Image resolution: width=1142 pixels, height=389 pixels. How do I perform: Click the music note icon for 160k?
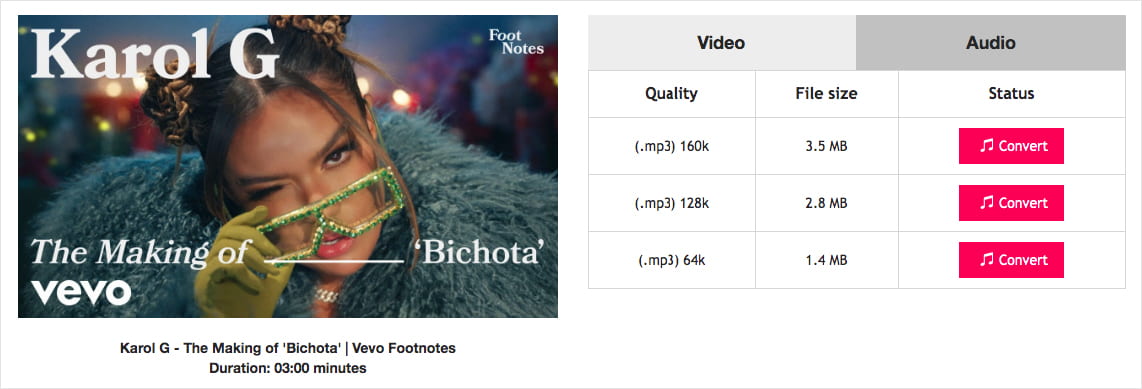click(x=986, y=146)
